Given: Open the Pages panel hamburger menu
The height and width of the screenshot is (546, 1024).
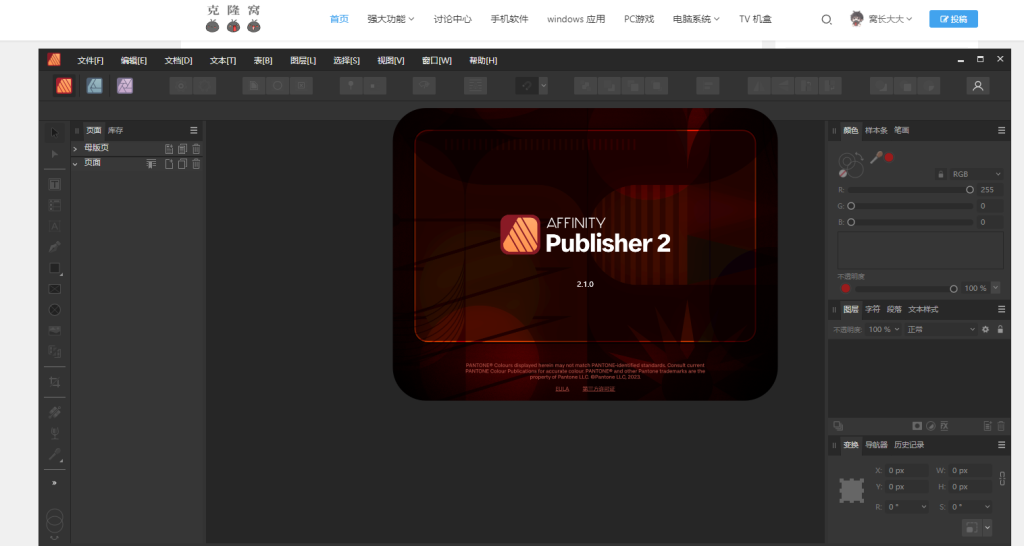Looking at the screenshot, I should (193, 131).
